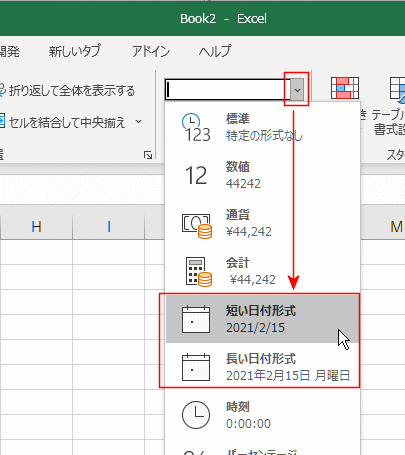Toggle セルを結合して中央揃え merge and center
This screenshot has height=455, width=405.
coord(63,122)
